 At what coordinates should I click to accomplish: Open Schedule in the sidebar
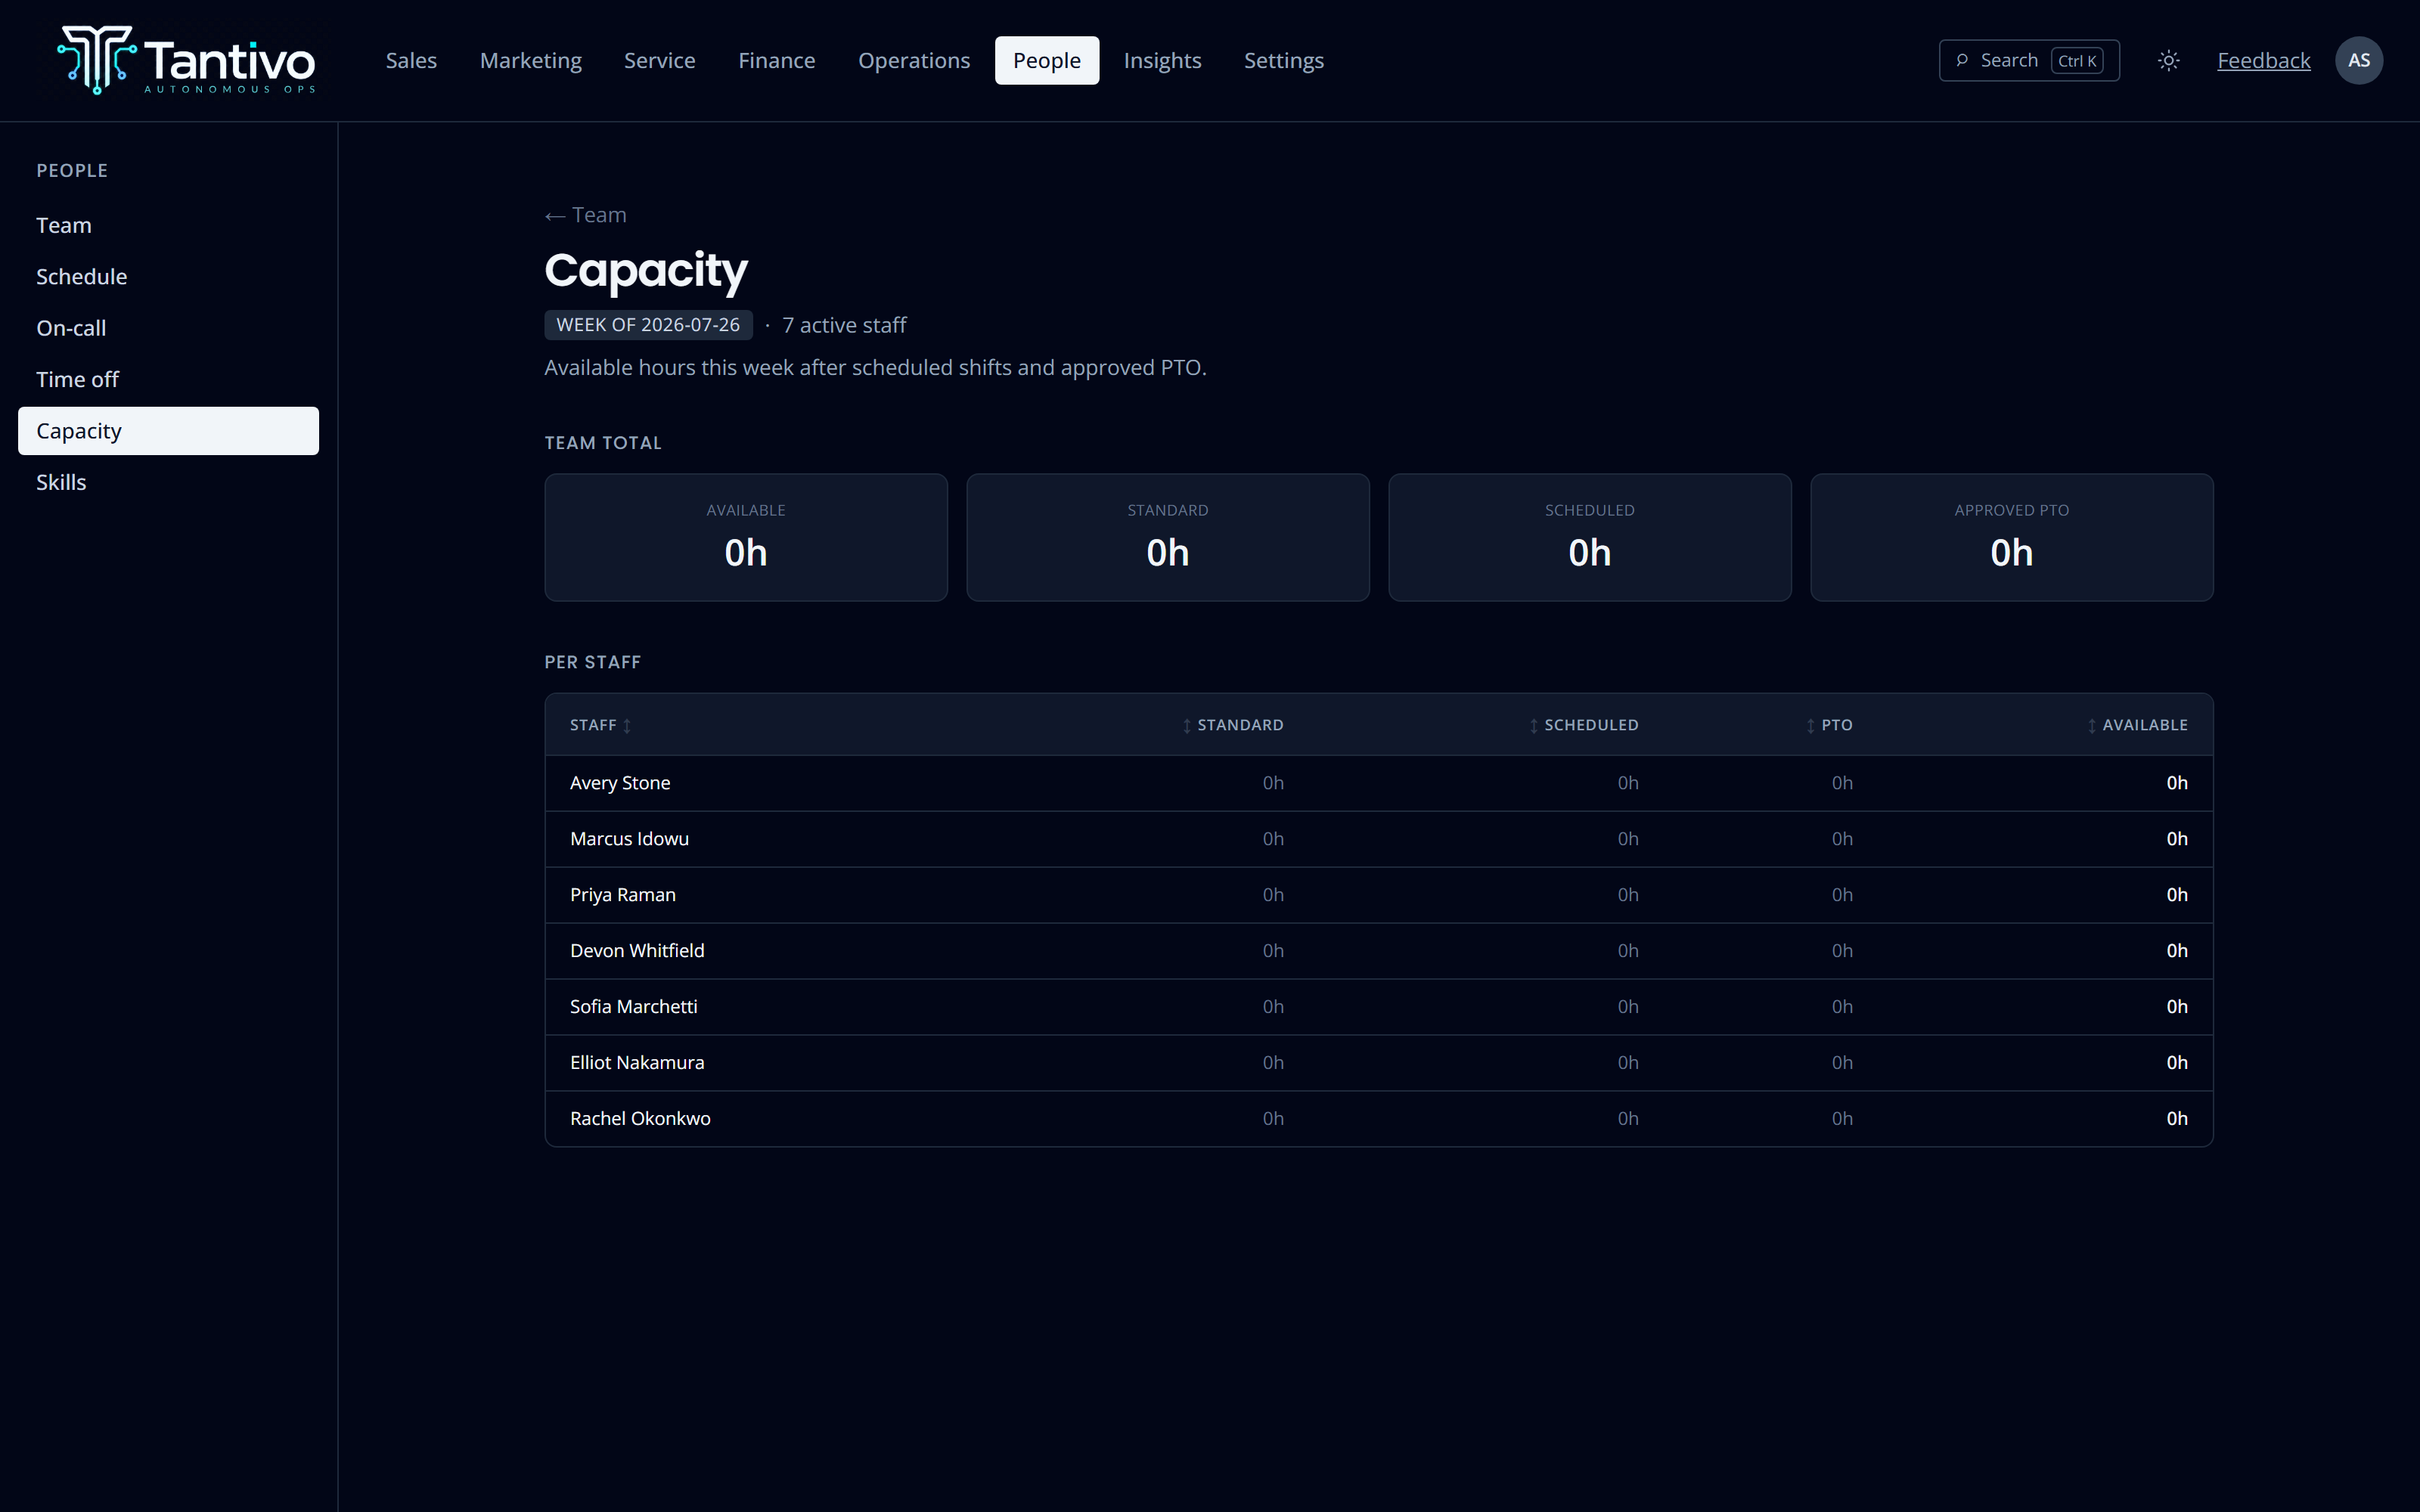click(168, 277)
